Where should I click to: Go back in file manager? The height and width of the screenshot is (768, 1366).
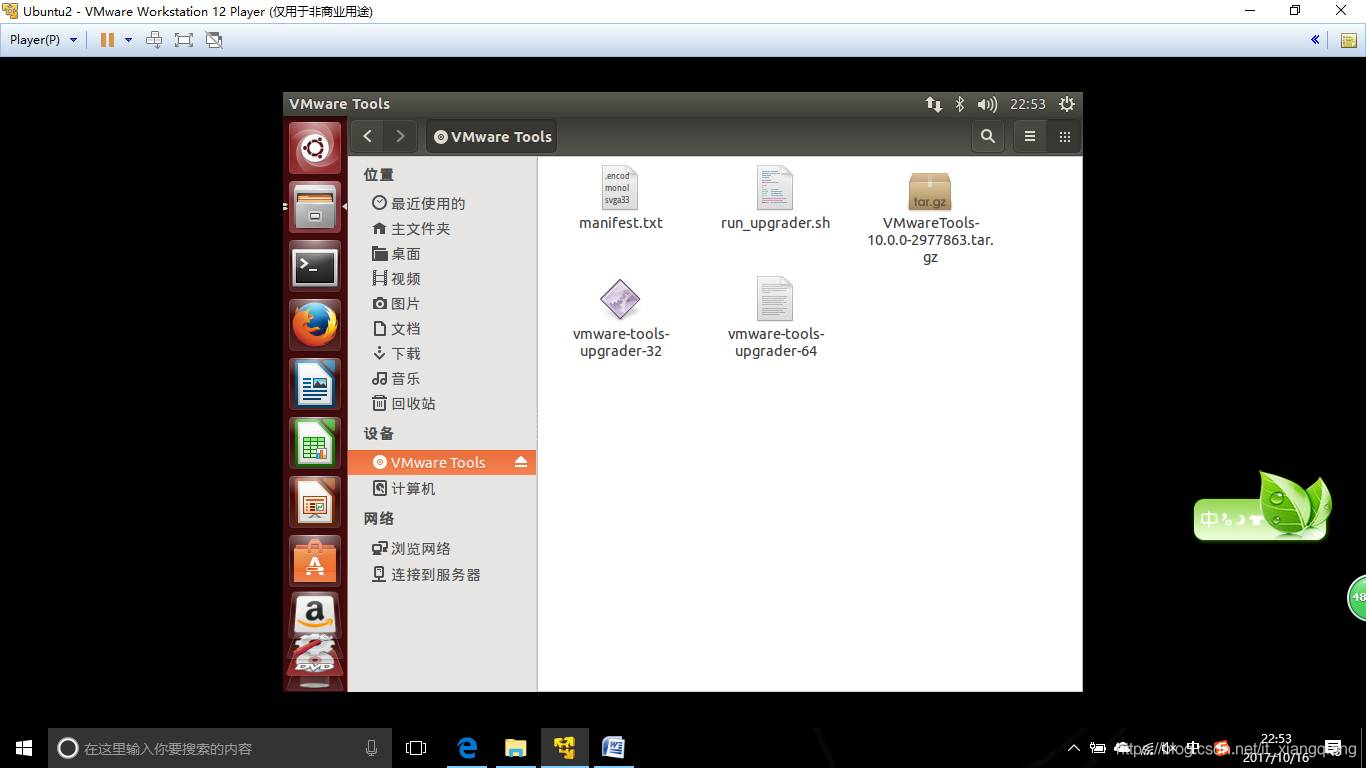coord(368,136)
